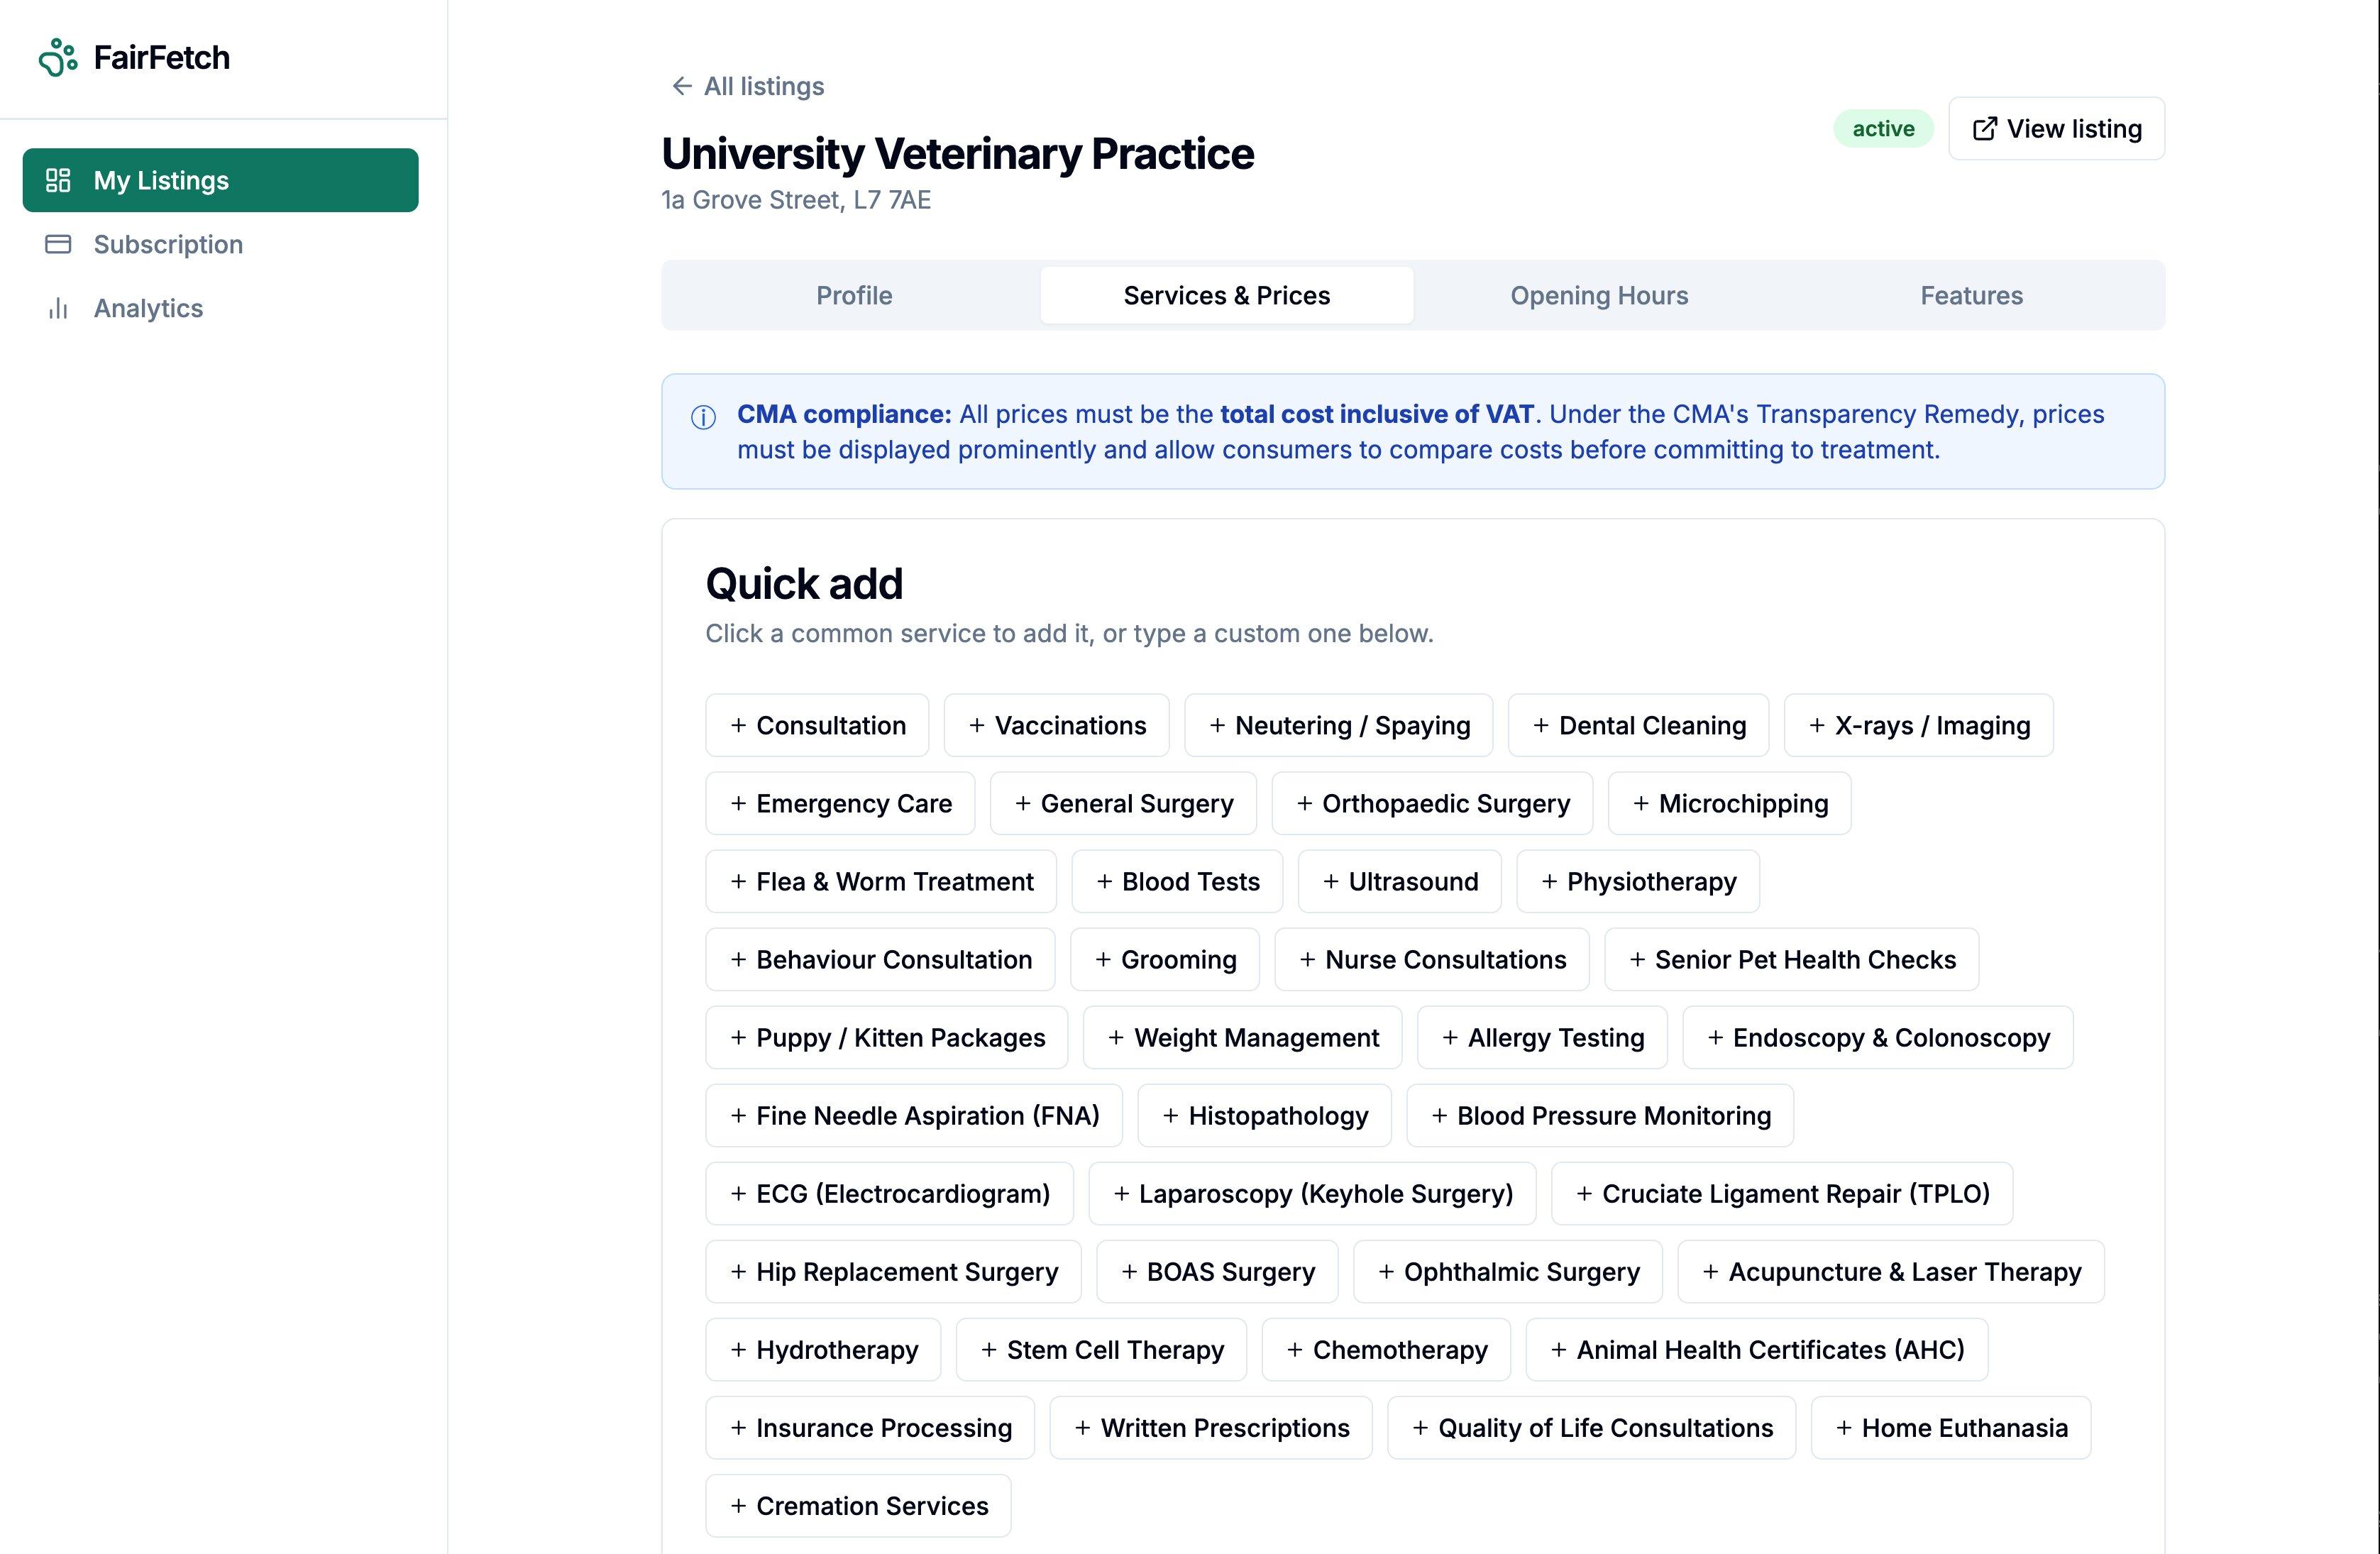The height and width of the screenshot is (1554, 2380).
Task: Select the Features tab
Action: [x=1970, y=295]
